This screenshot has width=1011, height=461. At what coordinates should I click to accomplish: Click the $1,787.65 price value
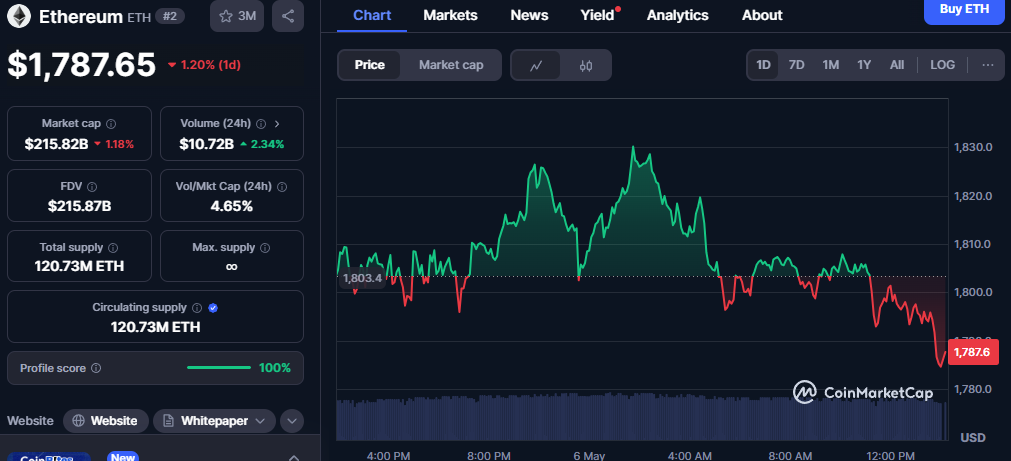82,64
